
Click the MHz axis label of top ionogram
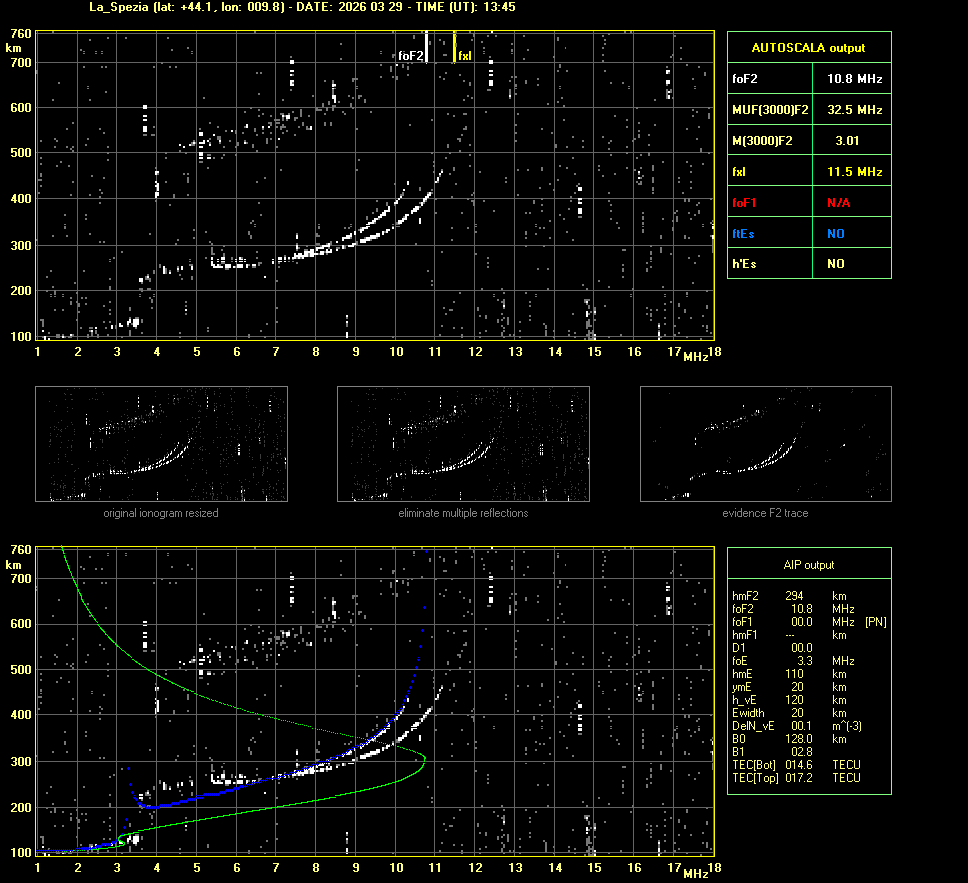coord(696,356)
